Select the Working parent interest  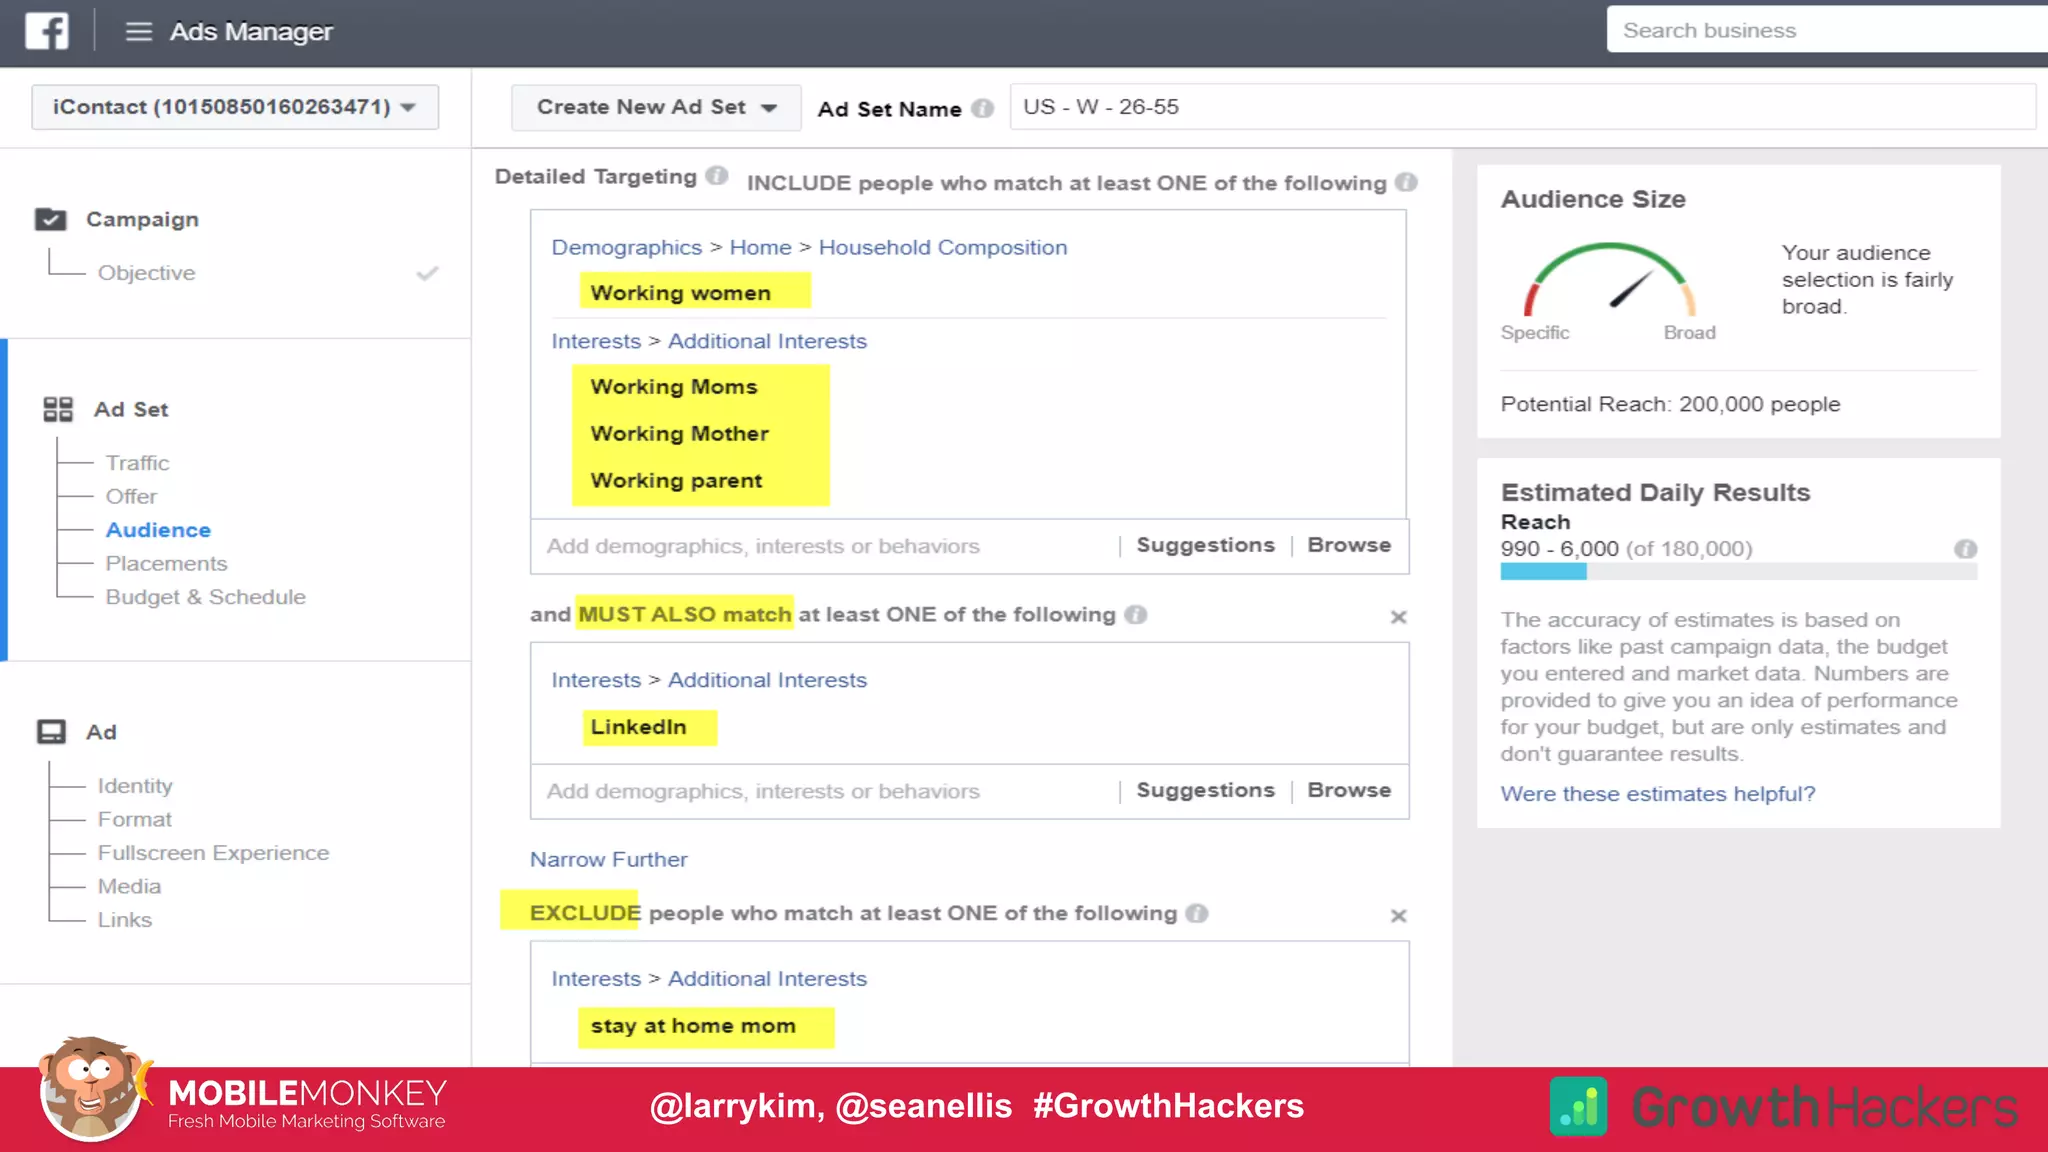676,481
